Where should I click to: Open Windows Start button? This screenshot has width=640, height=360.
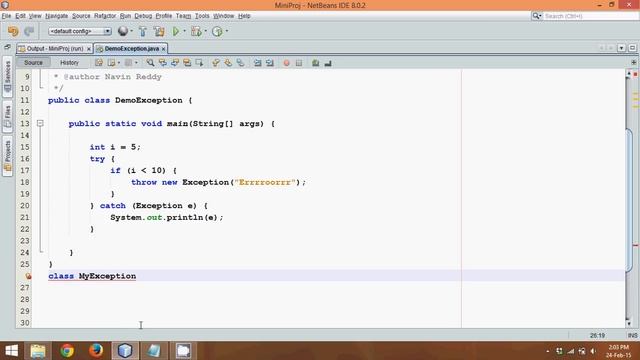point(11,351)
